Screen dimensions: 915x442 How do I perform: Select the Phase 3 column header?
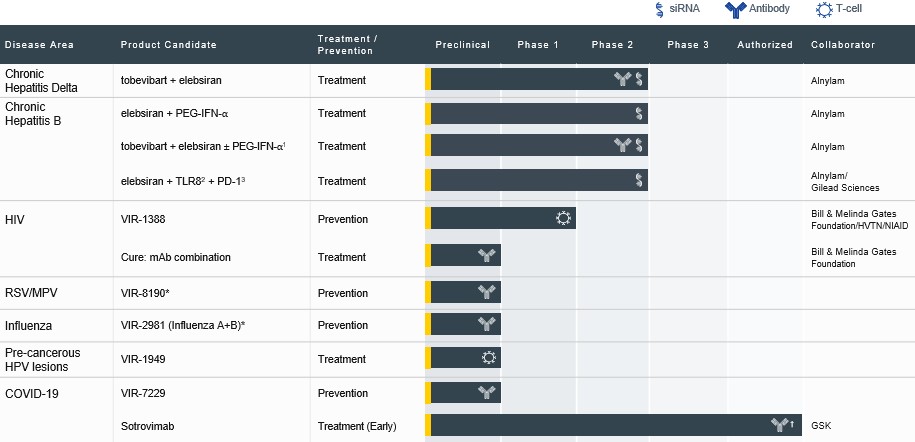tap(688, 45)
